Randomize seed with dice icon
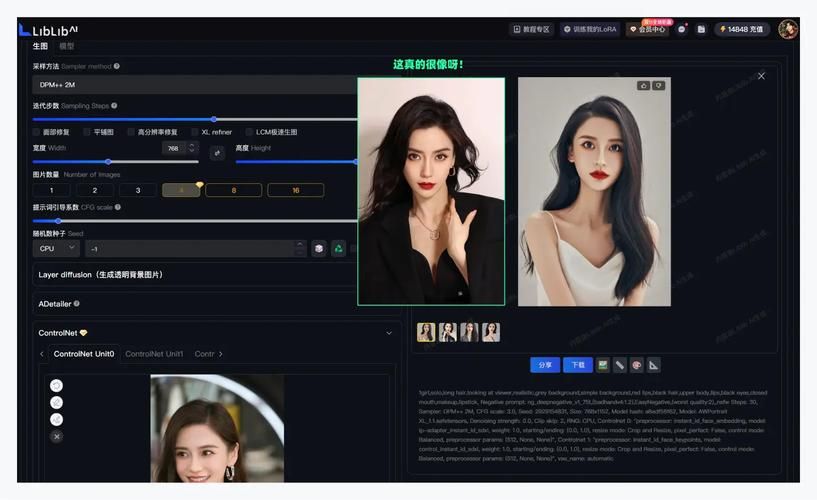This screenshot has width=817, height=500. pos(319,248)
